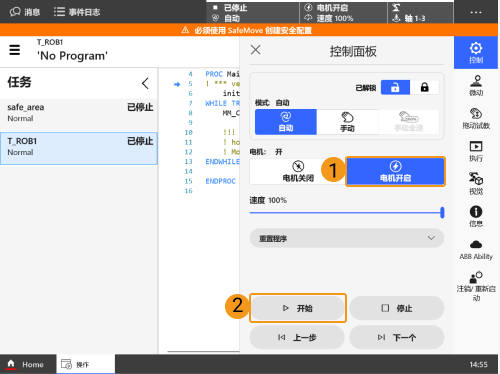
Task: Switch to the 操作 operate tab
Action: tap(86, 364)
